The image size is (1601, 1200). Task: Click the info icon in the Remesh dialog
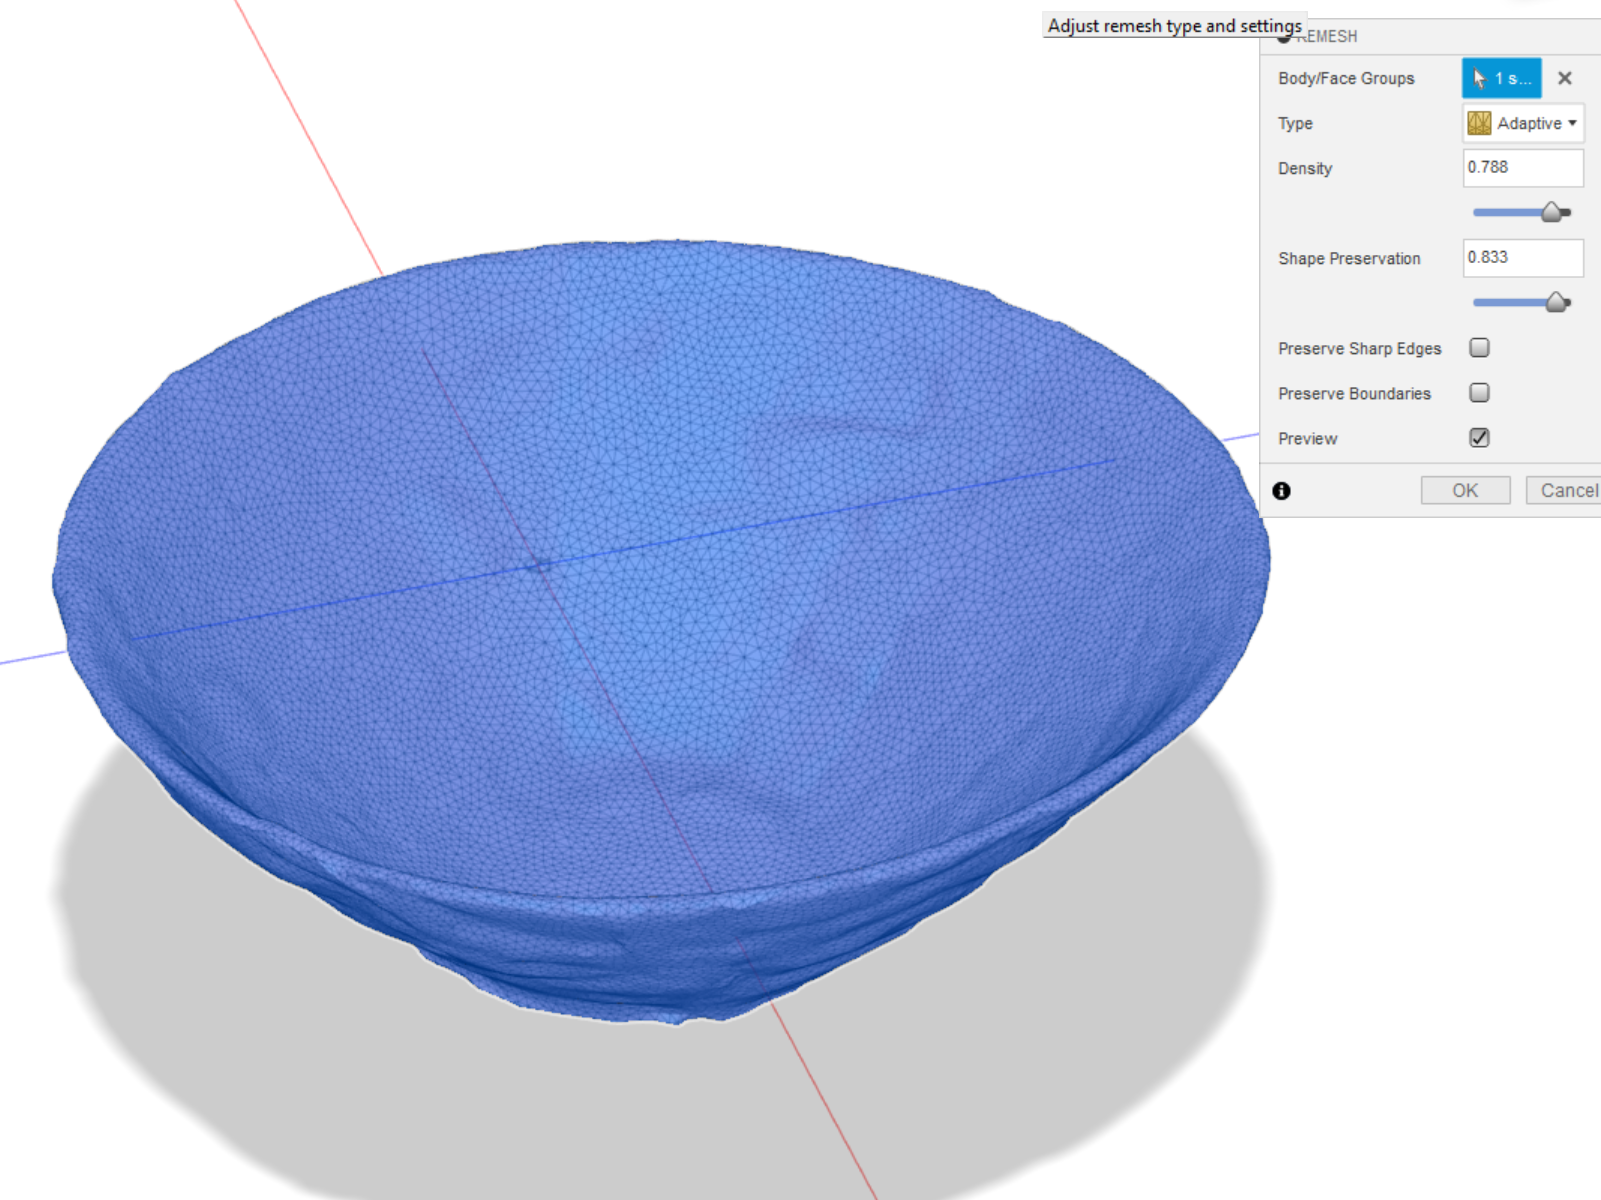click(x=1281, y=491)
